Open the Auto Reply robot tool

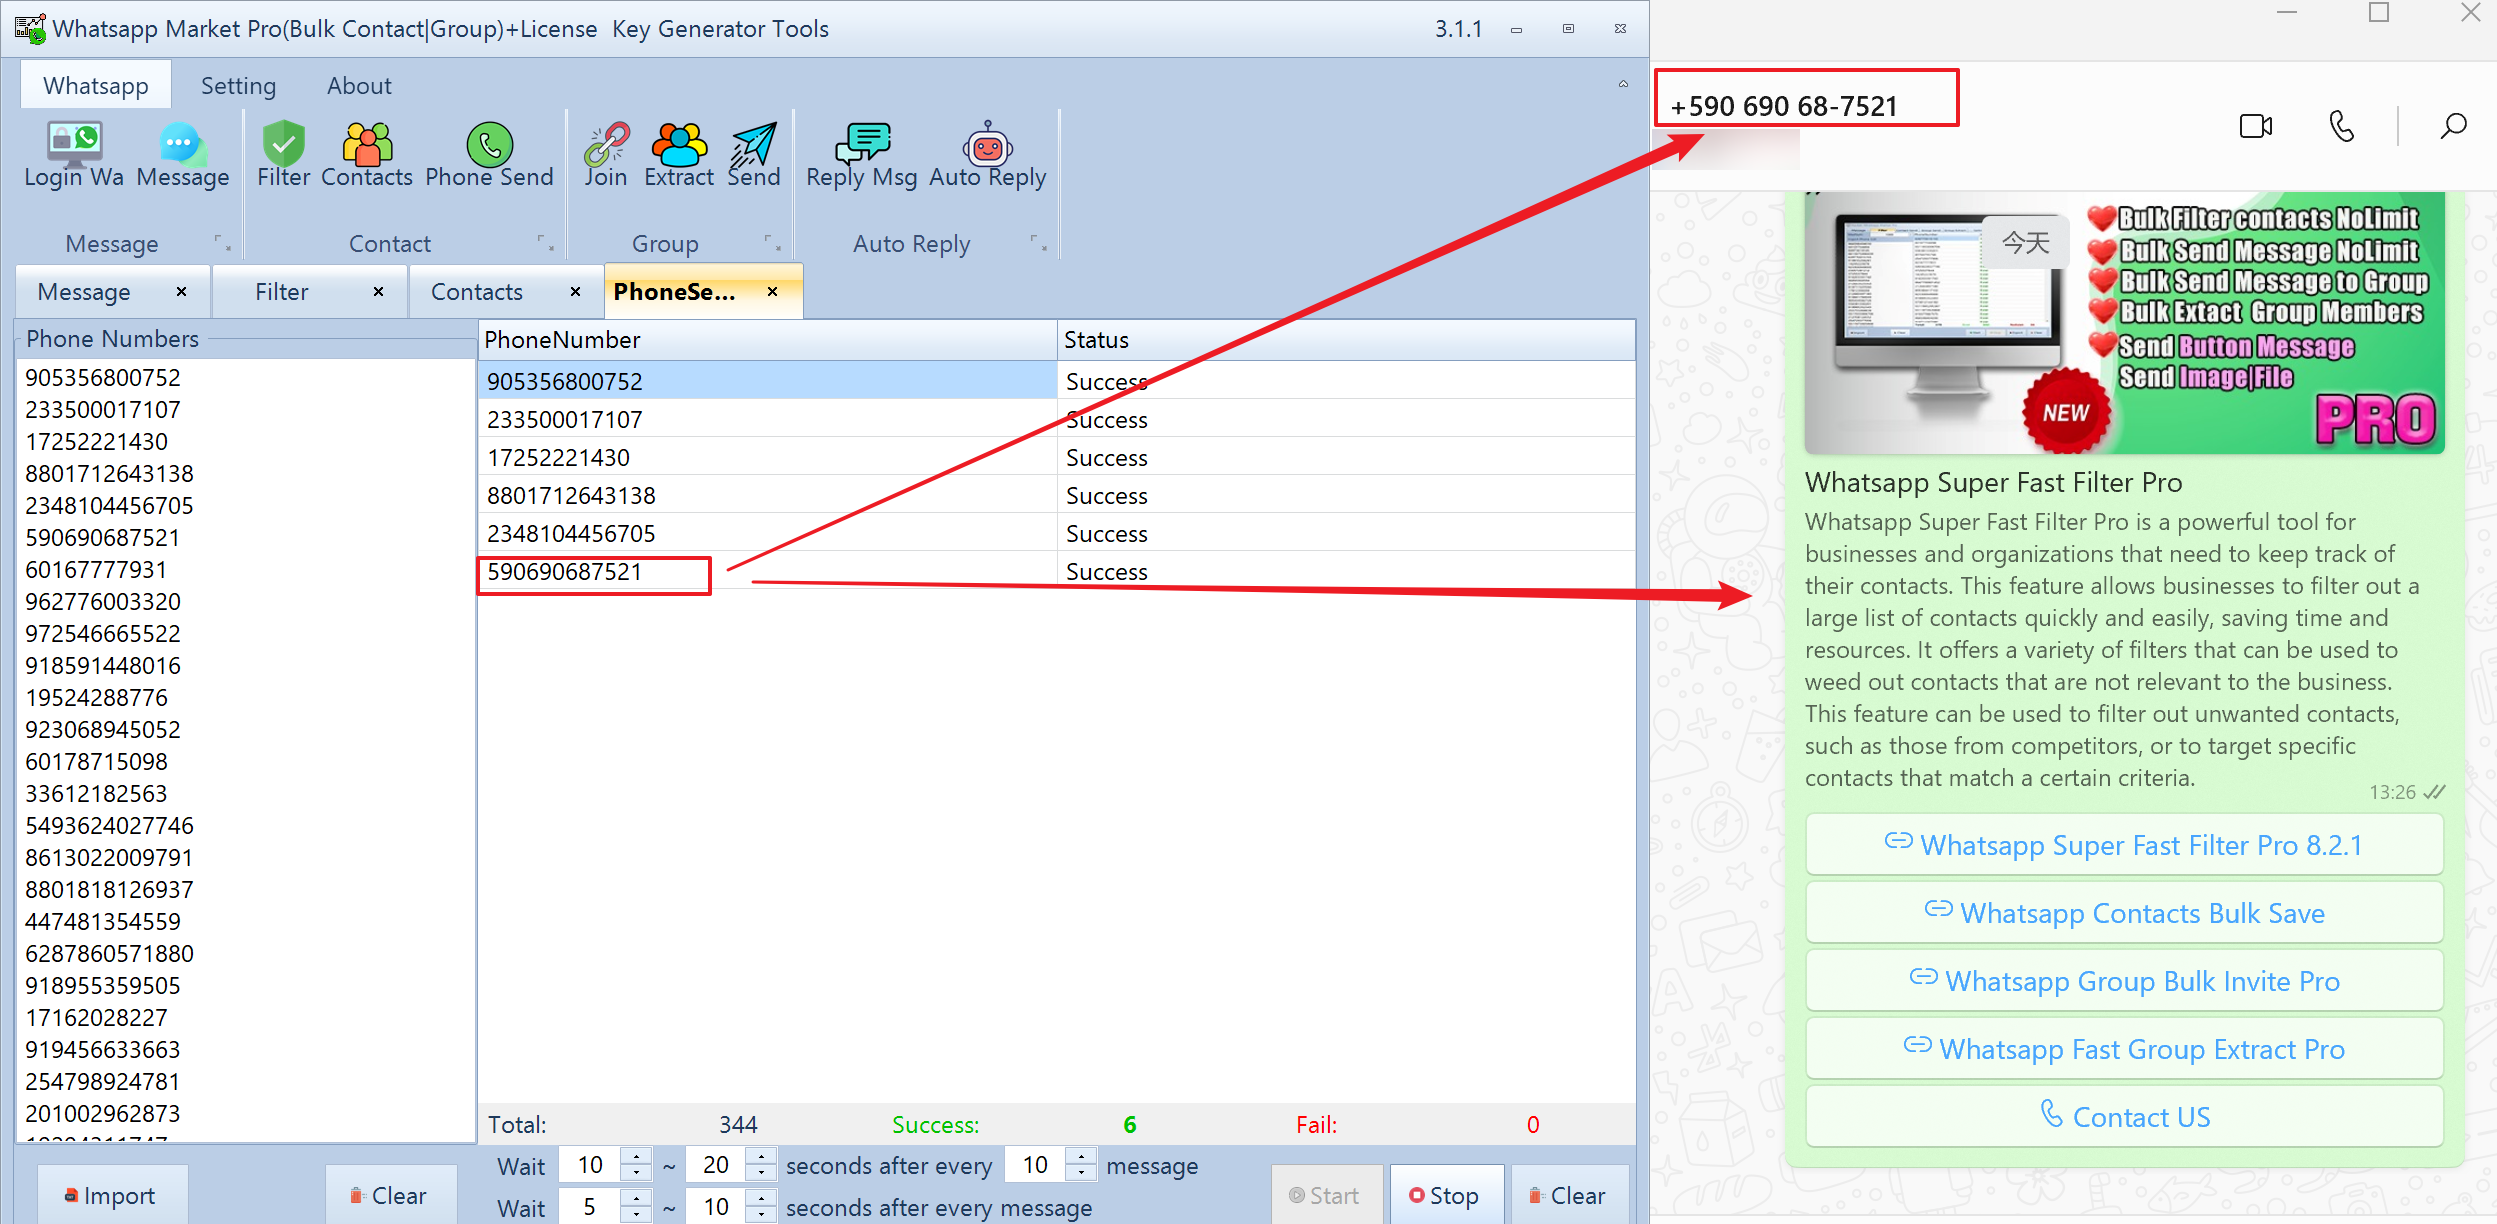pos(988,155)
